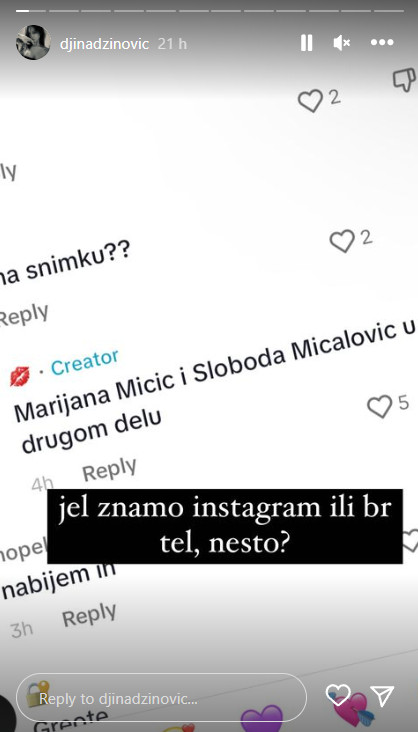Tap the thumbs-down dislike icon
The height and width of the screenshot is (732, 418).
tap(404, 79)
